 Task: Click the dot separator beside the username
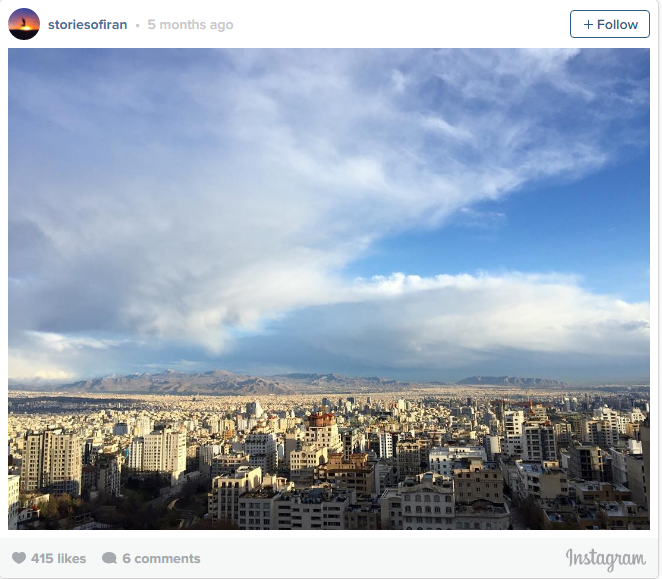138,25
